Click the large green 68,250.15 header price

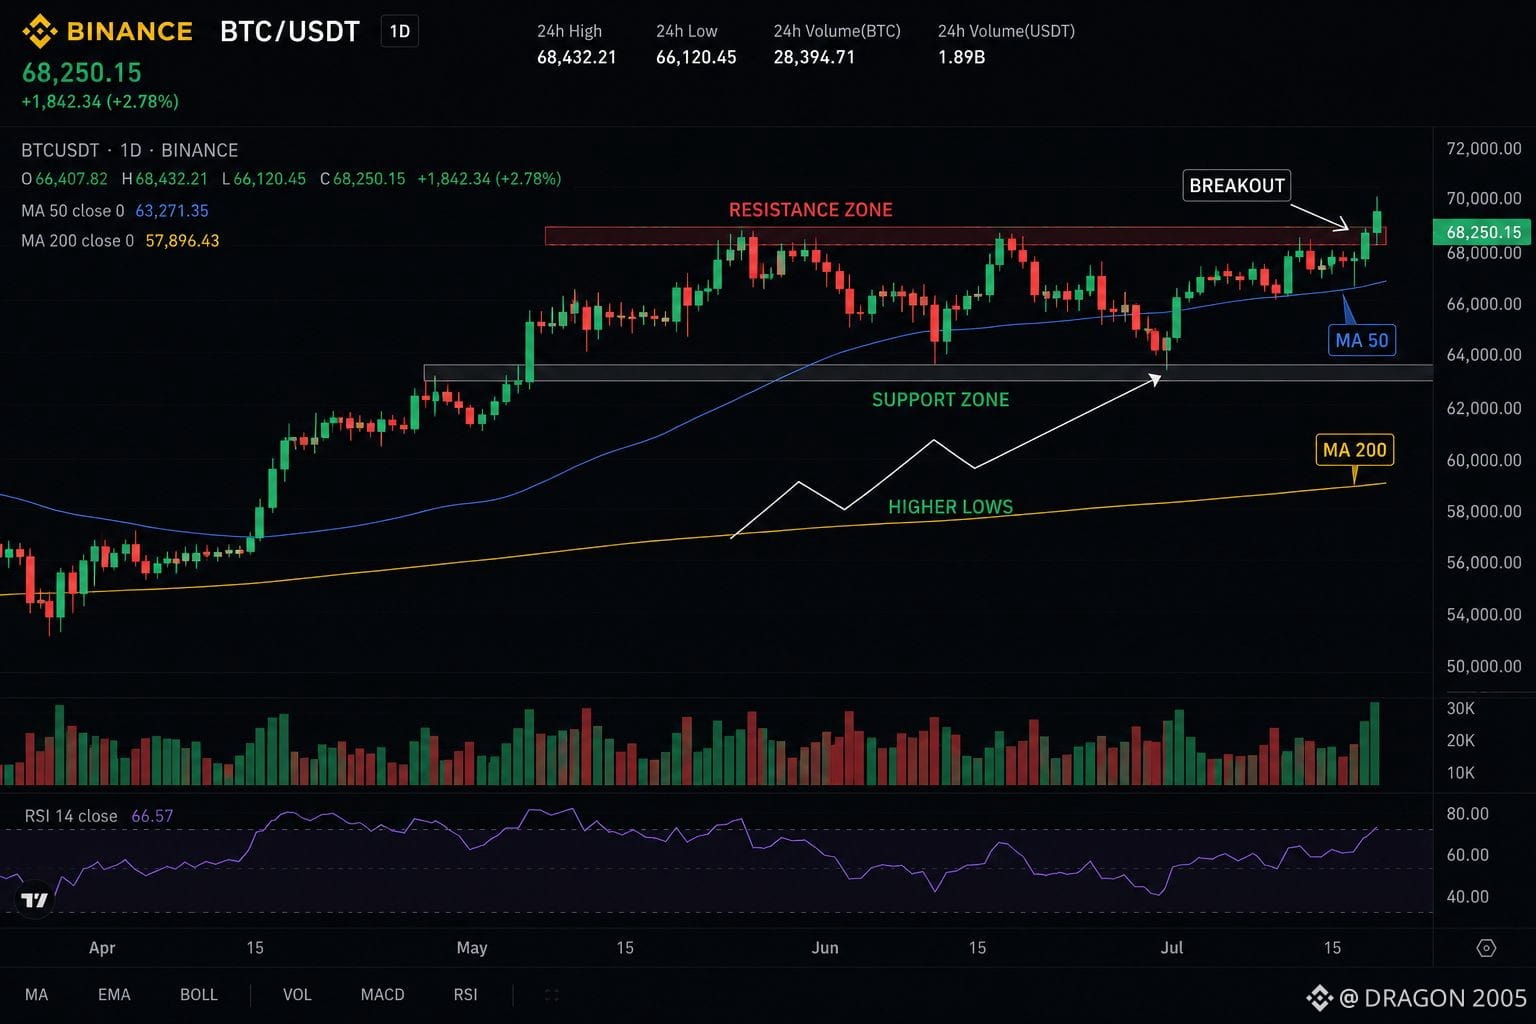(x=82, y=73)
